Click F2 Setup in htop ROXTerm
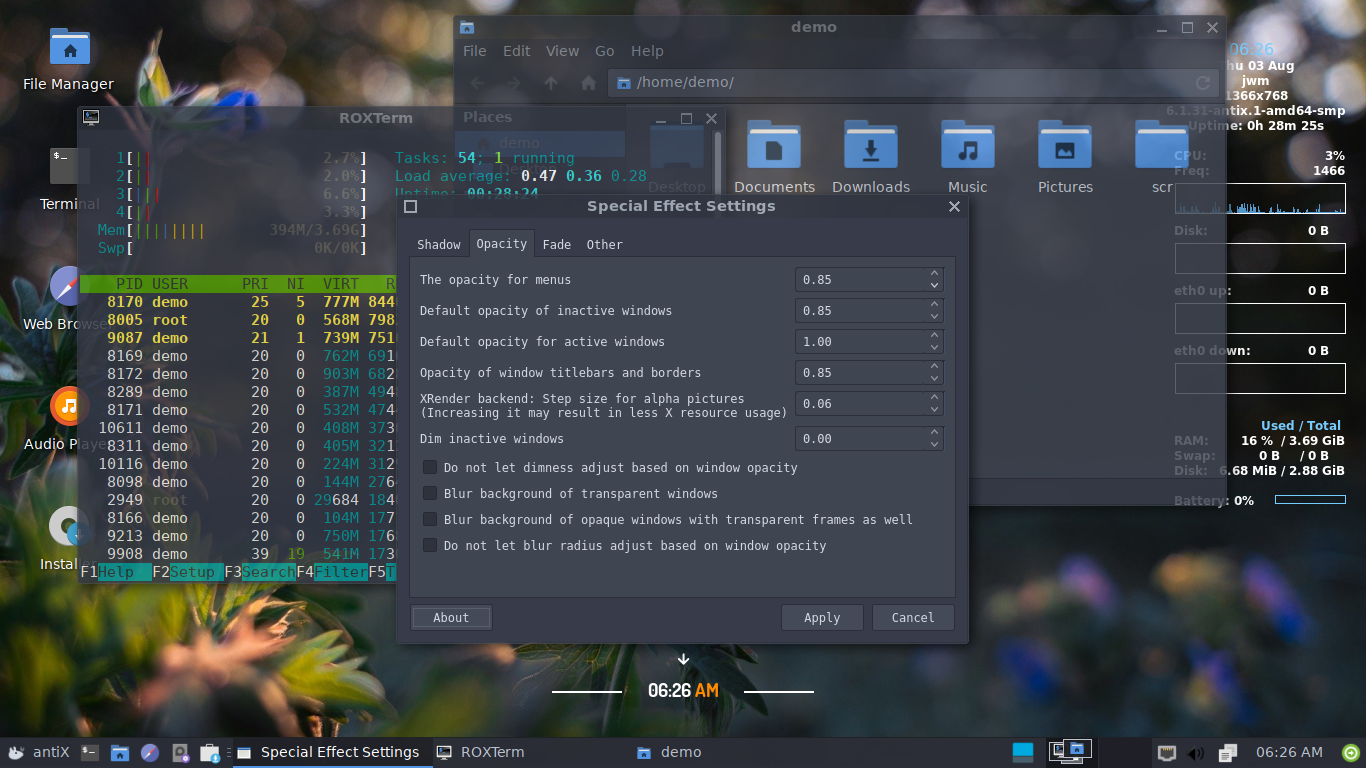 188,573
